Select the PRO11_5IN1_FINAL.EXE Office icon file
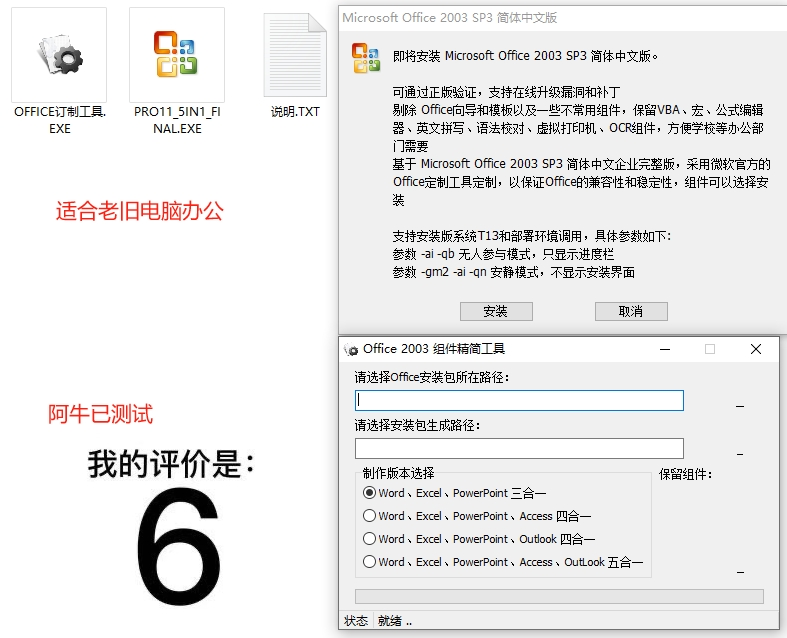This screenshot has height=638, width=787. click(x=177, y=55)
